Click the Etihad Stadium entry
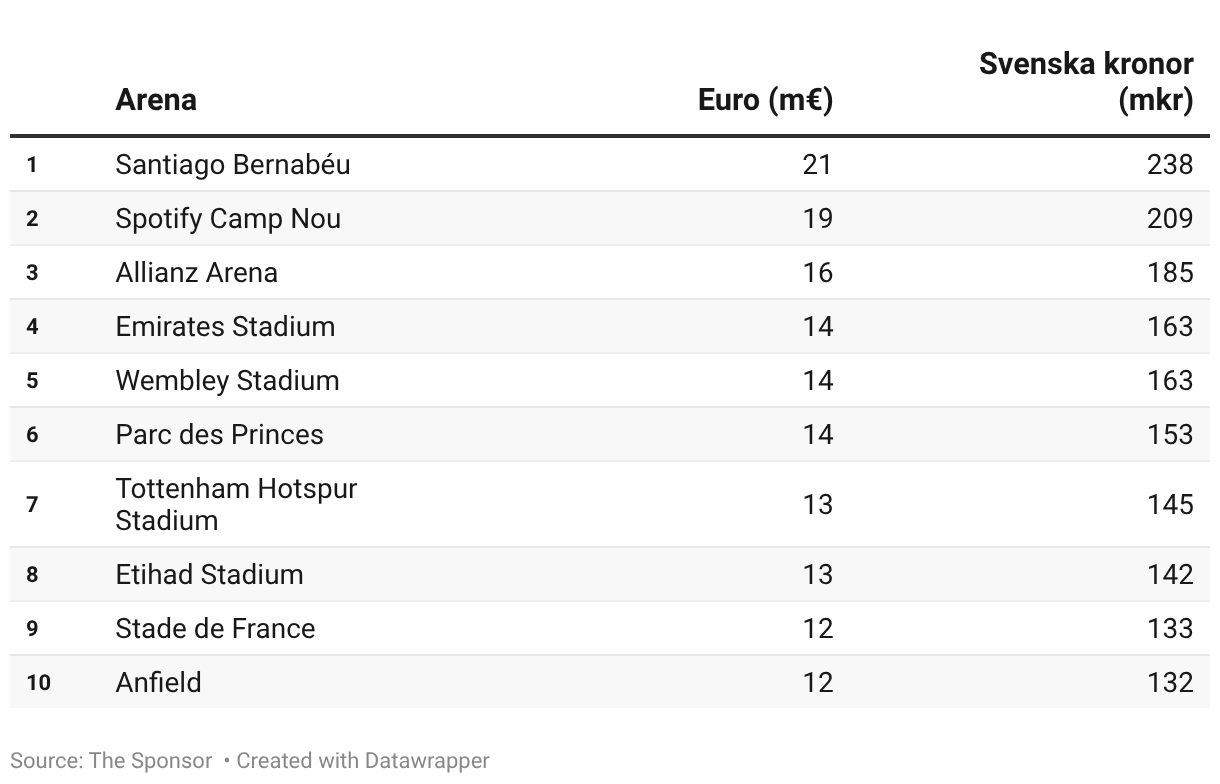Viewport: 1220px width, 784px height. [209, 574]
